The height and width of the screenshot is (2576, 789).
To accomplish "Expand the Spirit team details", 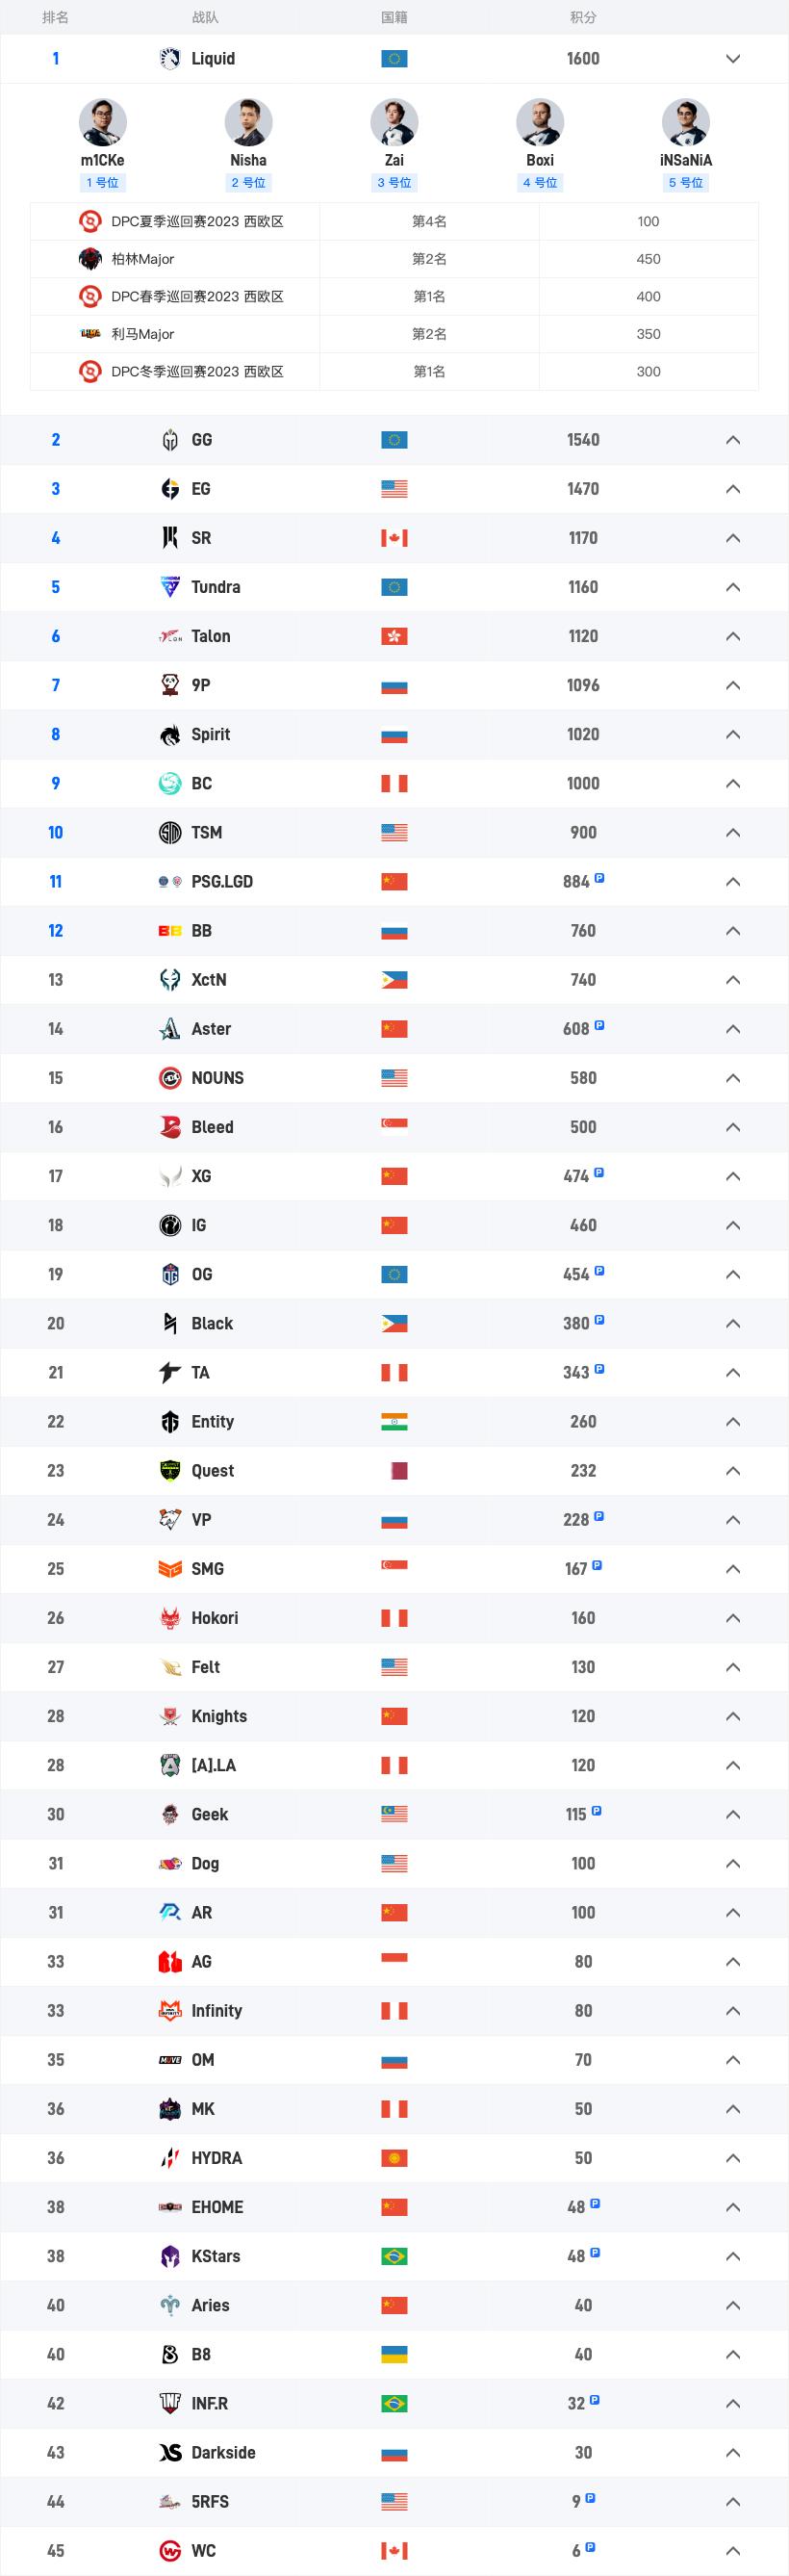I will (x=733, y=734).
